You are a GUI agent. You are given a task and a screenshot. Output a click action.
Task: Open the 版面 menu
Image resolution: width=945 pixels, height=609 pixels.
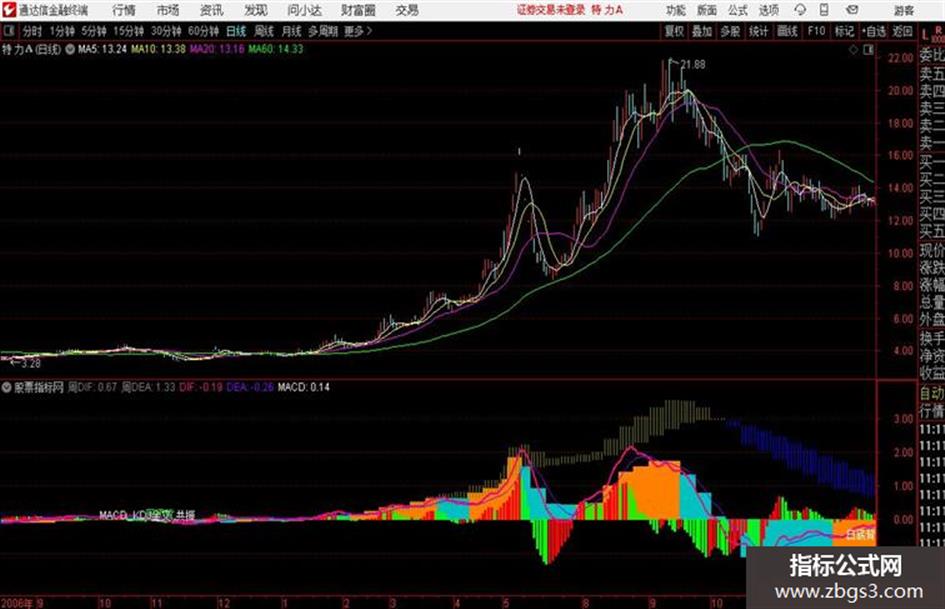click(x=706, y=10)
